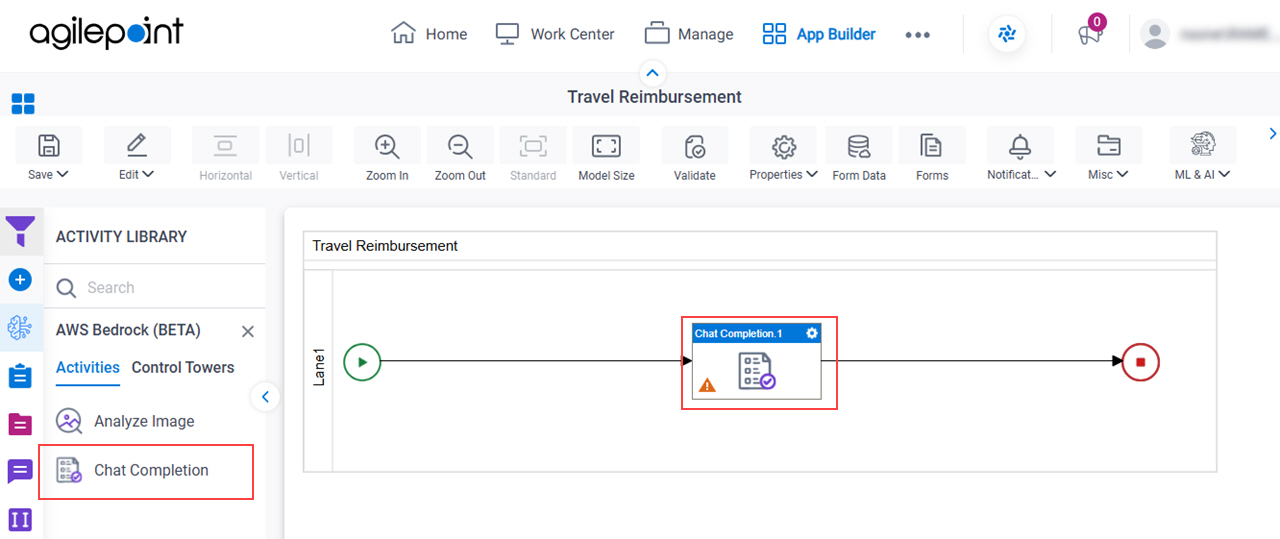Click the Misc folder icon
1280x539 pixels.
coord(1108,147)
